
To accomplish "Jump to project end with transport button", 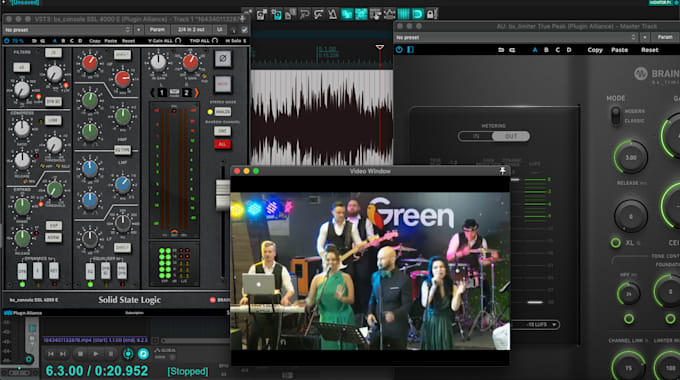I will (62, 354).
